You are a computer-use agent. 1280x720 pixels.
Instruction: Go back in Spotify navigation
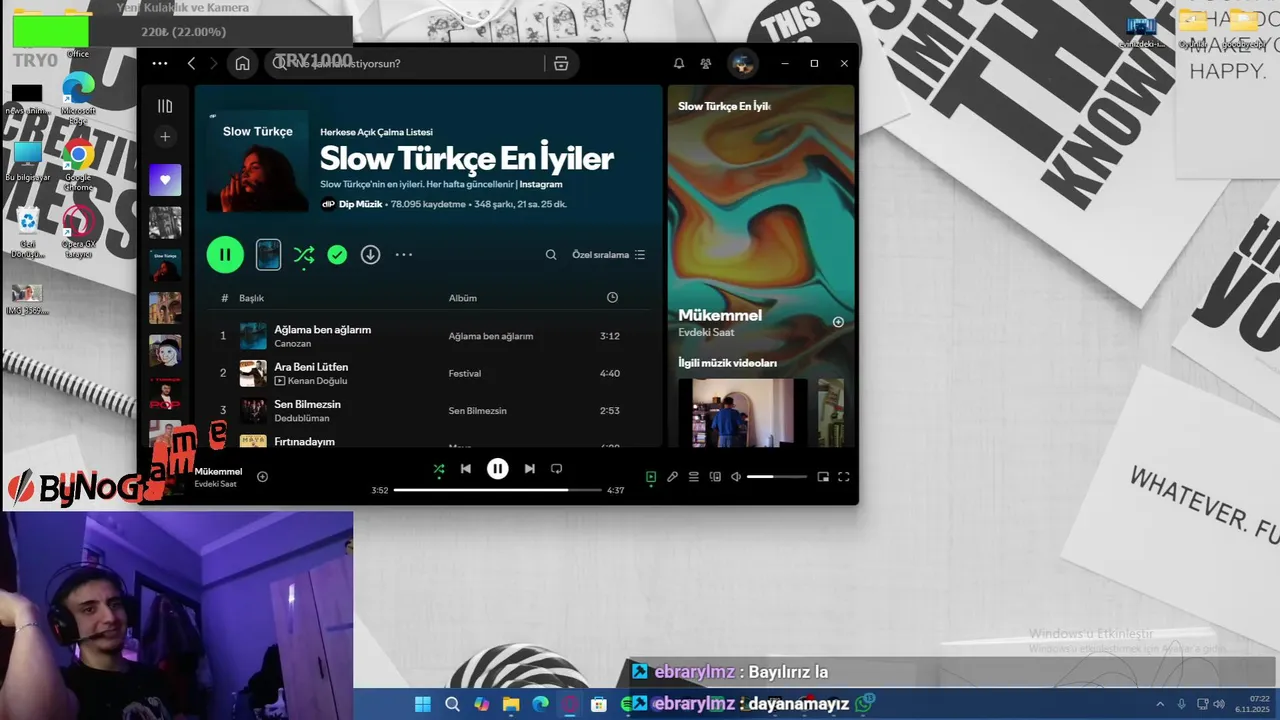[x=191, y=63]
